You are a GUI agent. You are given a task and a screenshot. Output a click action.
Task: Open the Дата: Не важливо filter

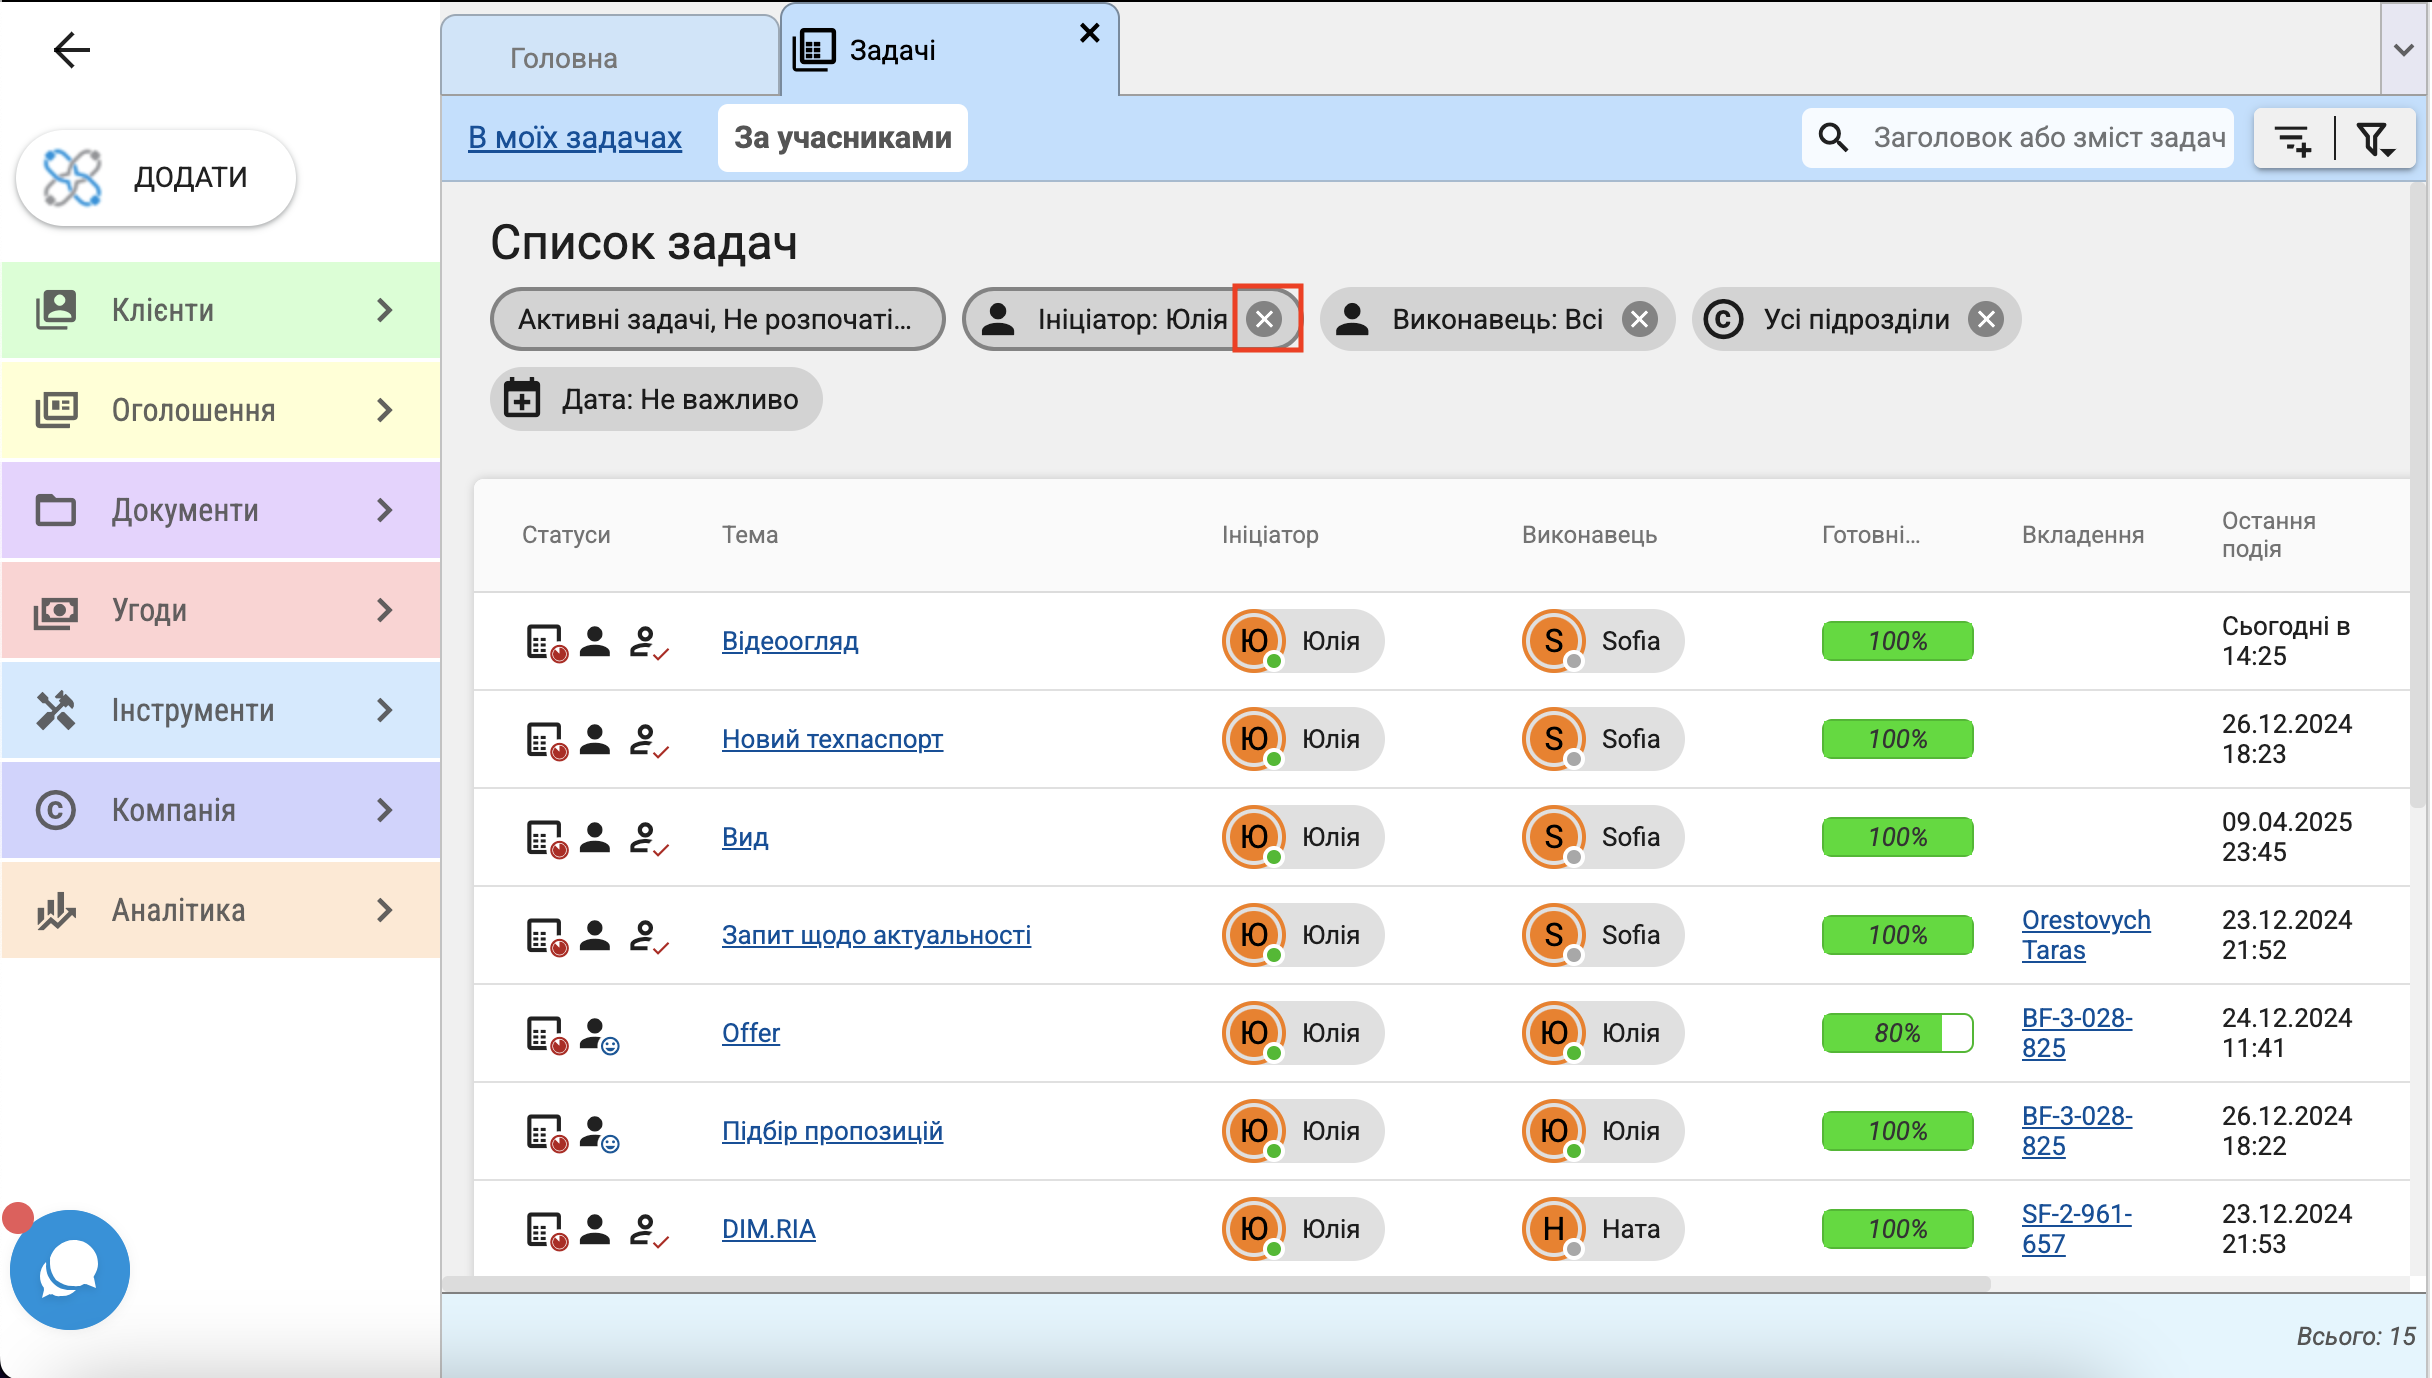[656, 399]
